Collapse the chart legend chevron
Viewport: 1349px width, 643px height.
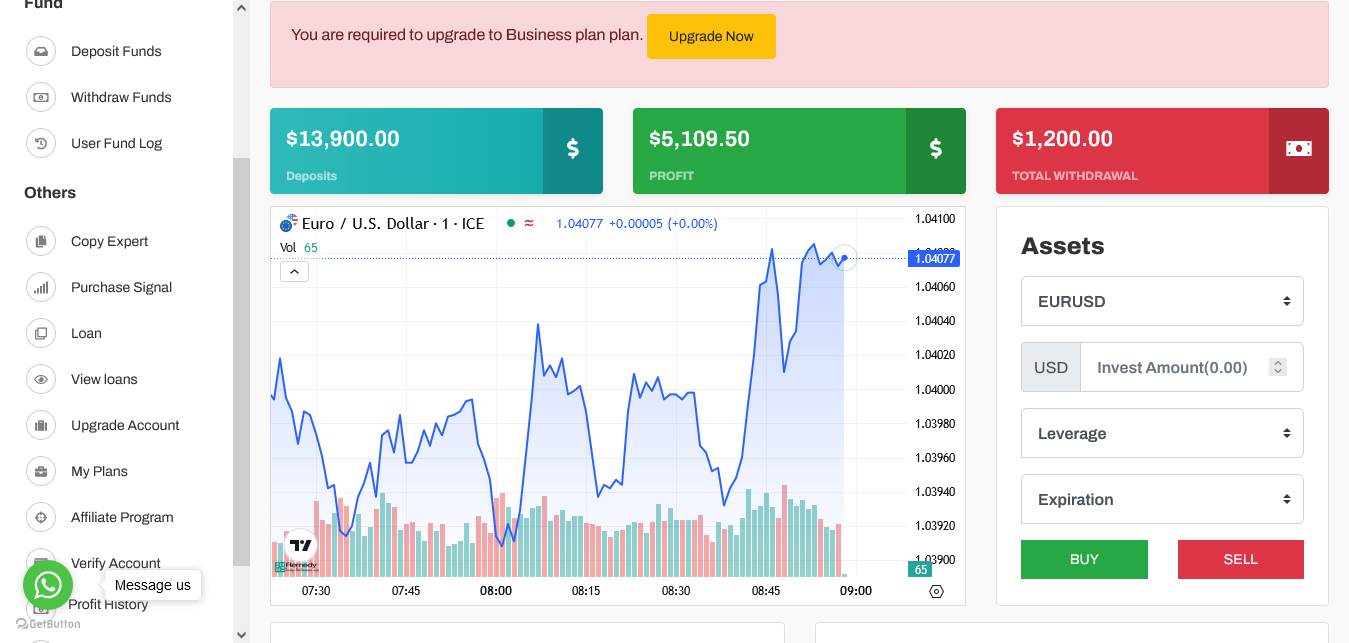[x=294, y=271]
